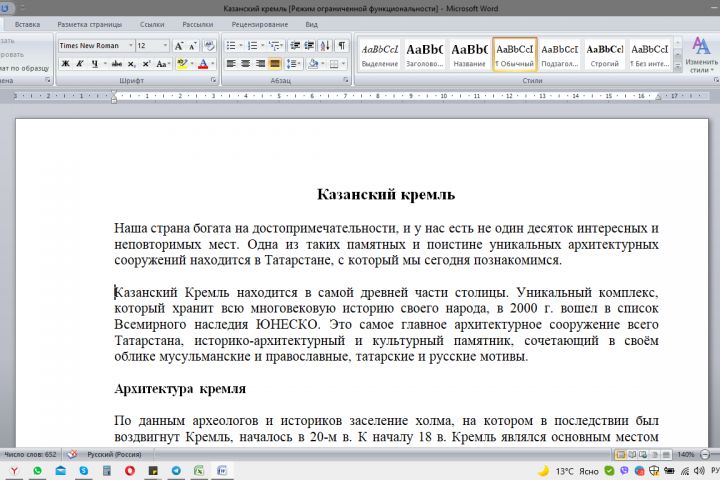720x480 pixels.
Task: Apply the Подзаголовок style
Action: click(x=559, y=54)
